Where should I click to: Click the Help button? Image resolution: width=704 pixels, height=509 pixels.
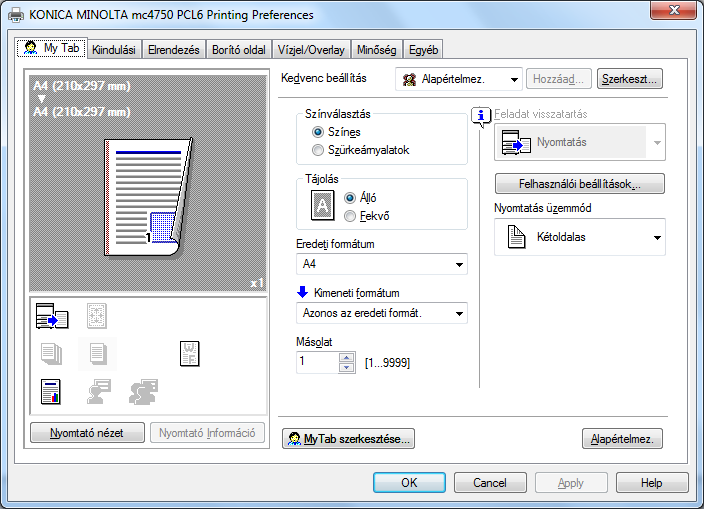click(x=652, y=483)
